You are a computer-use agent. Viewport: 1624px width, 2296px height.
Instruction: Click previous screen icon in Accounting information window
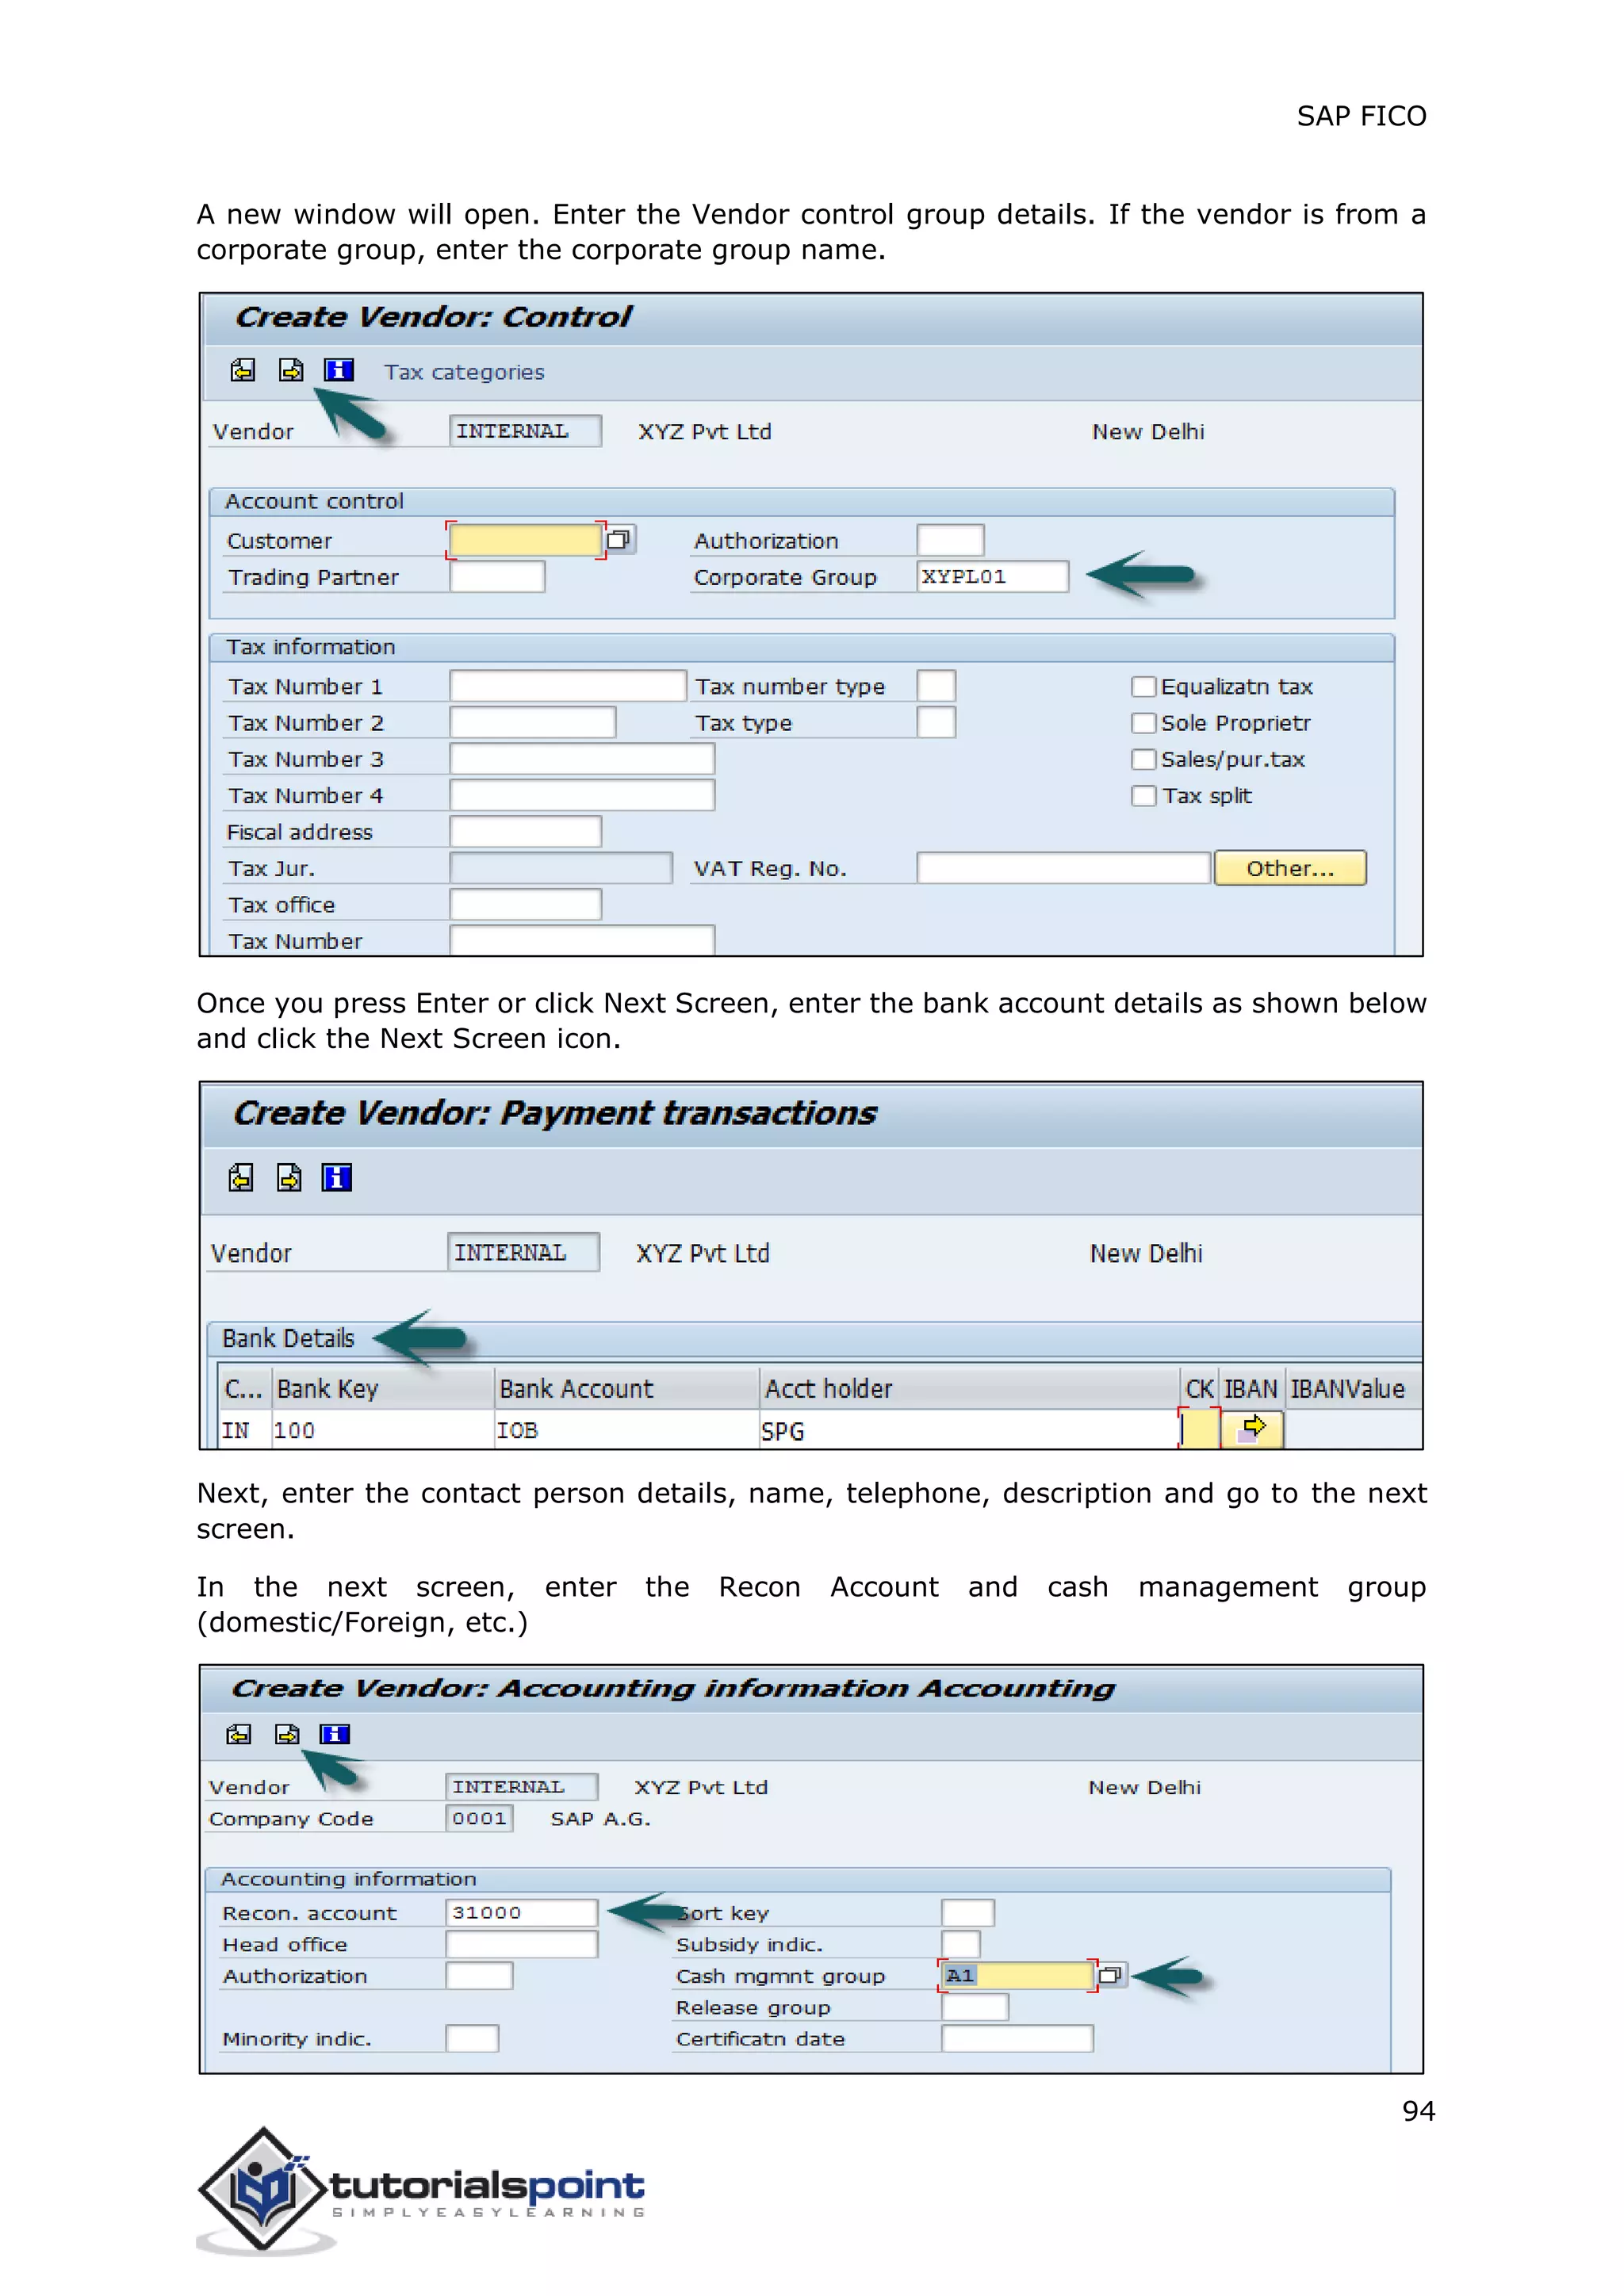coord(239,1734)
